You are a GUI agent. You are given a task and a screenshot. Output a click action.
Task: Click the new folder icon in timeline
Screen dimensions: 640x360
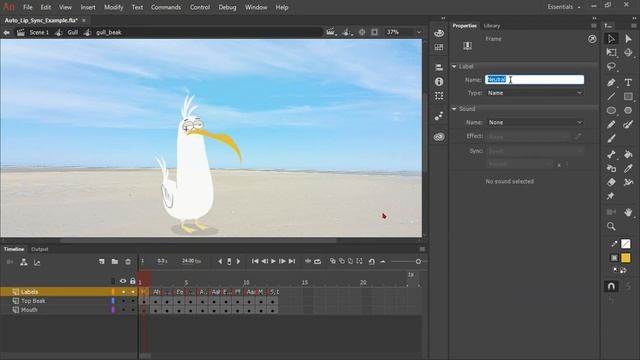click(115, 262)
